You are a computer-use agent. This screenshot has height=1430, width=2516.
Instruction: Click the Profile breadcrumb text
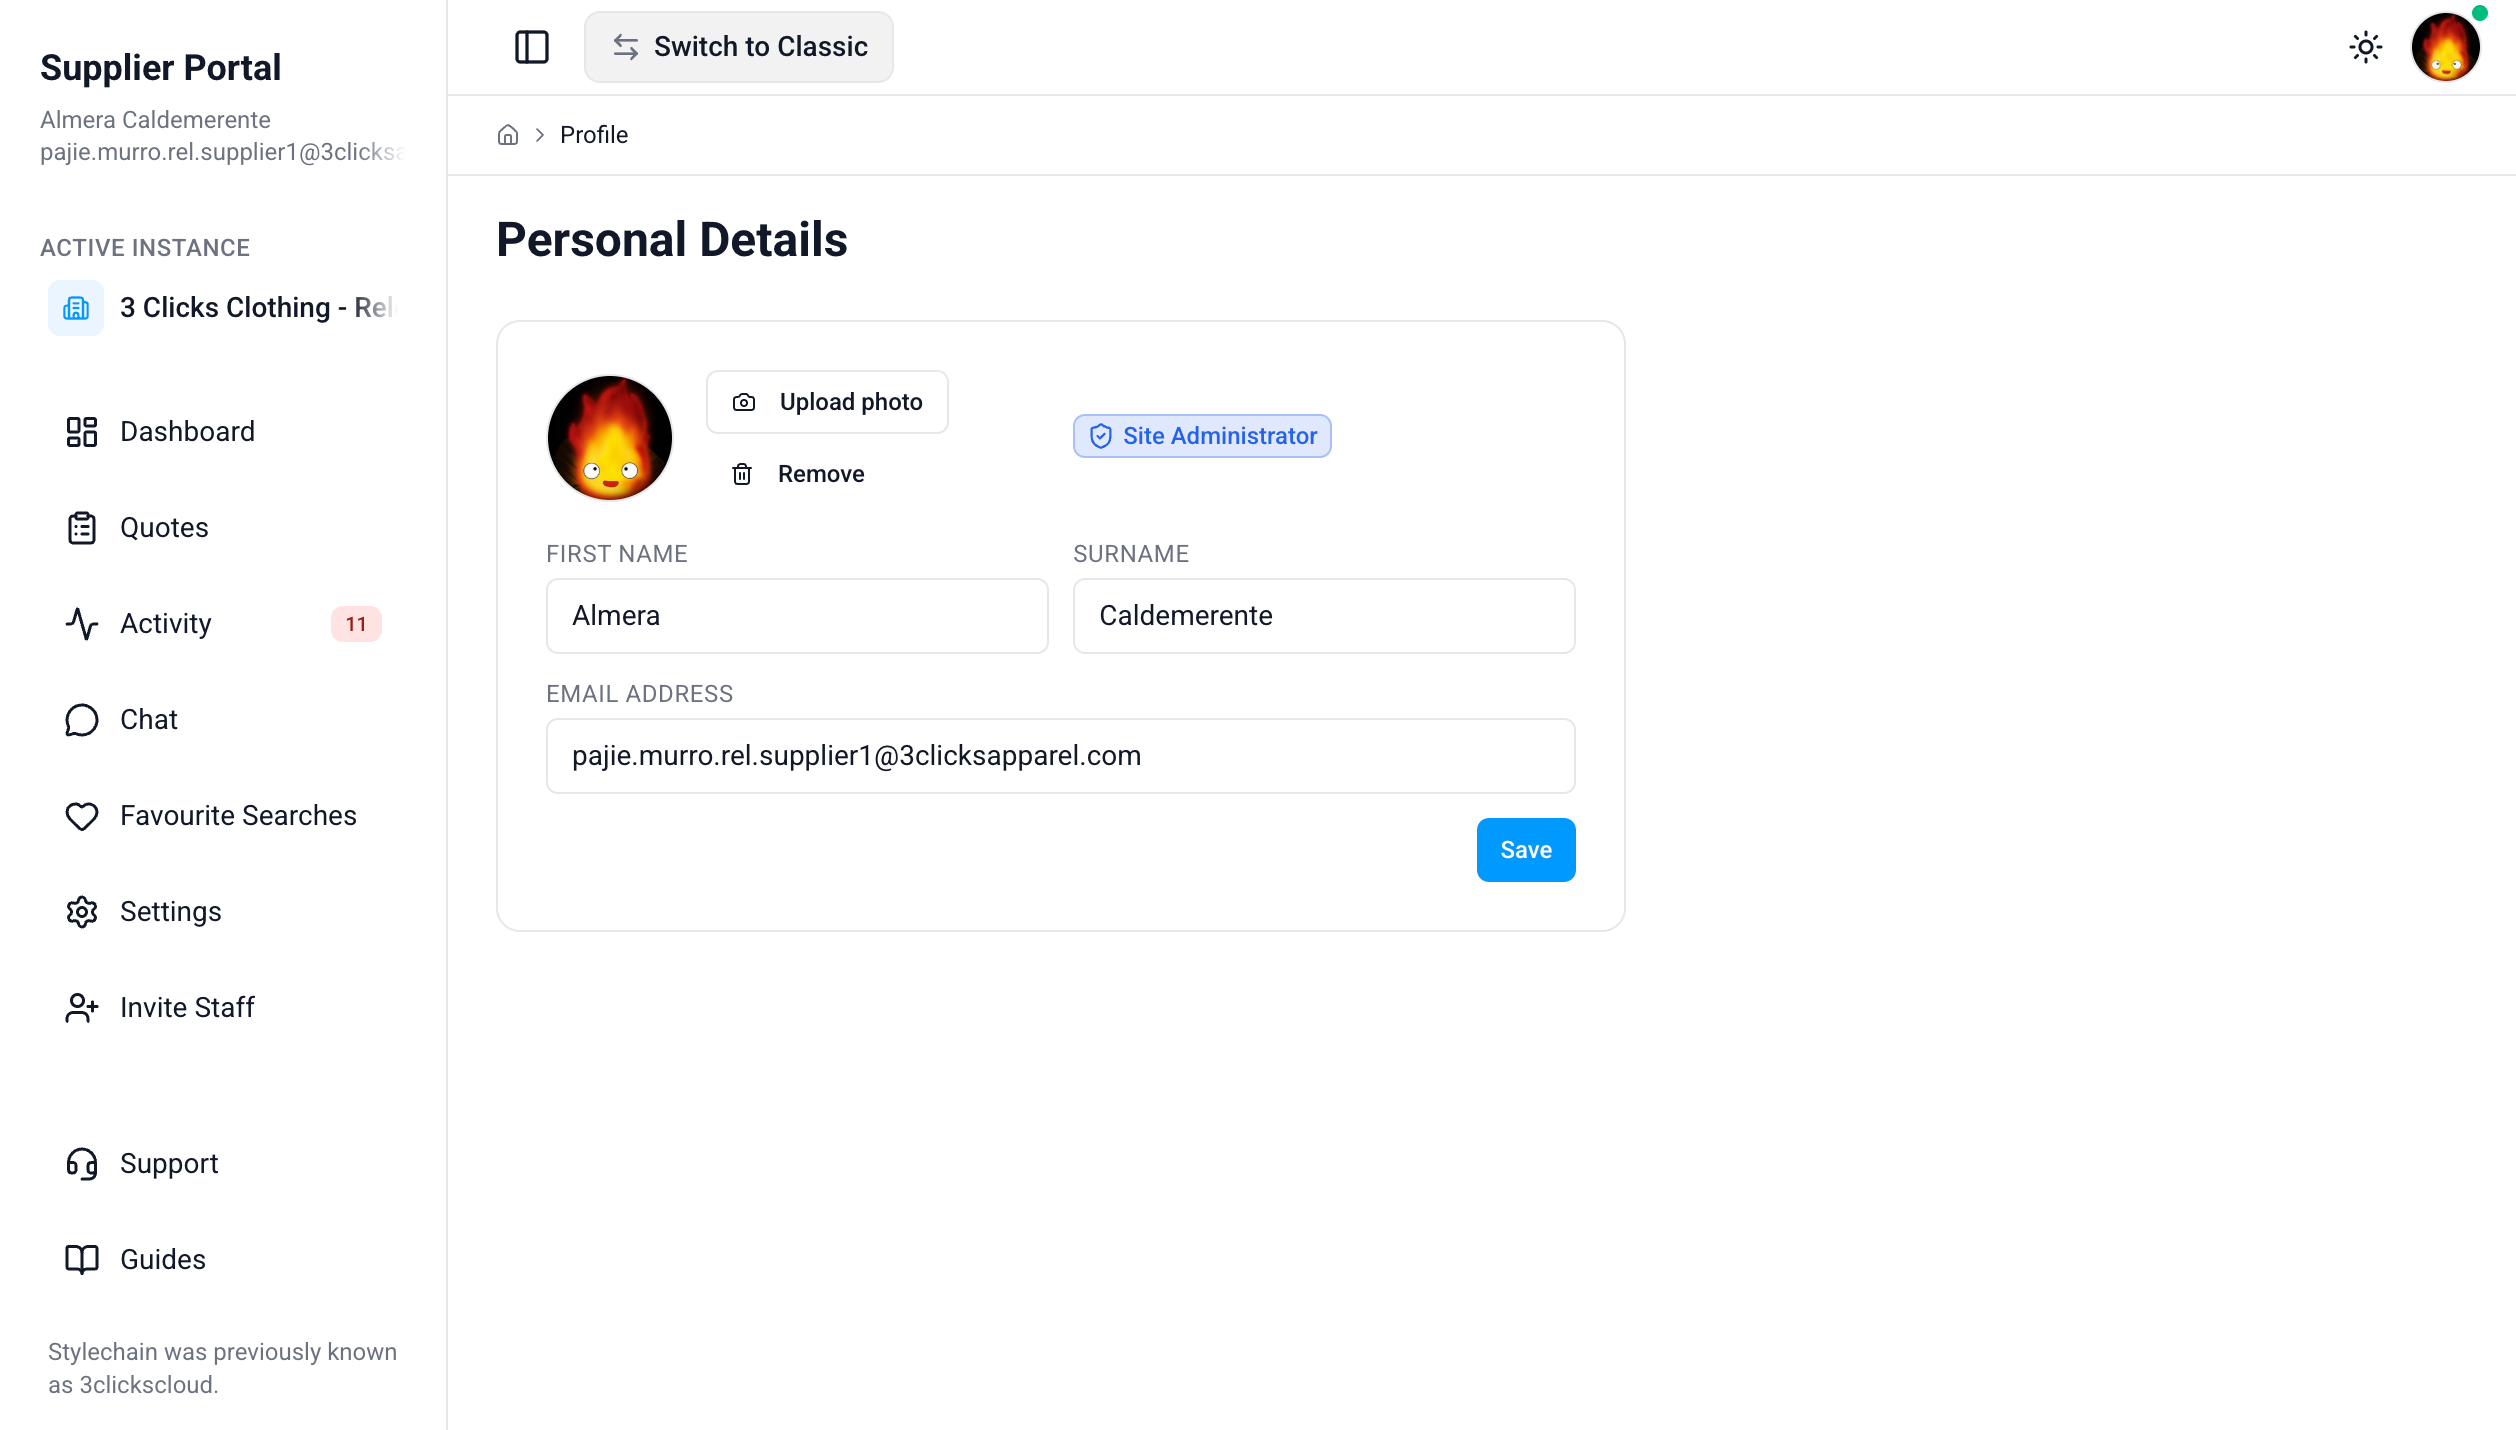[594, 135]
